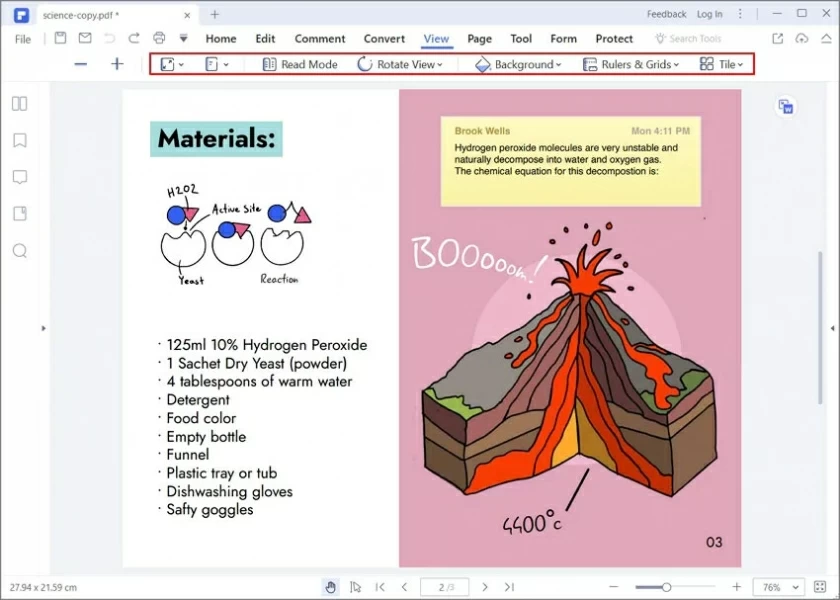Switch to Read Mode
The height and width of the screenshot is (600, 840).
298,64
